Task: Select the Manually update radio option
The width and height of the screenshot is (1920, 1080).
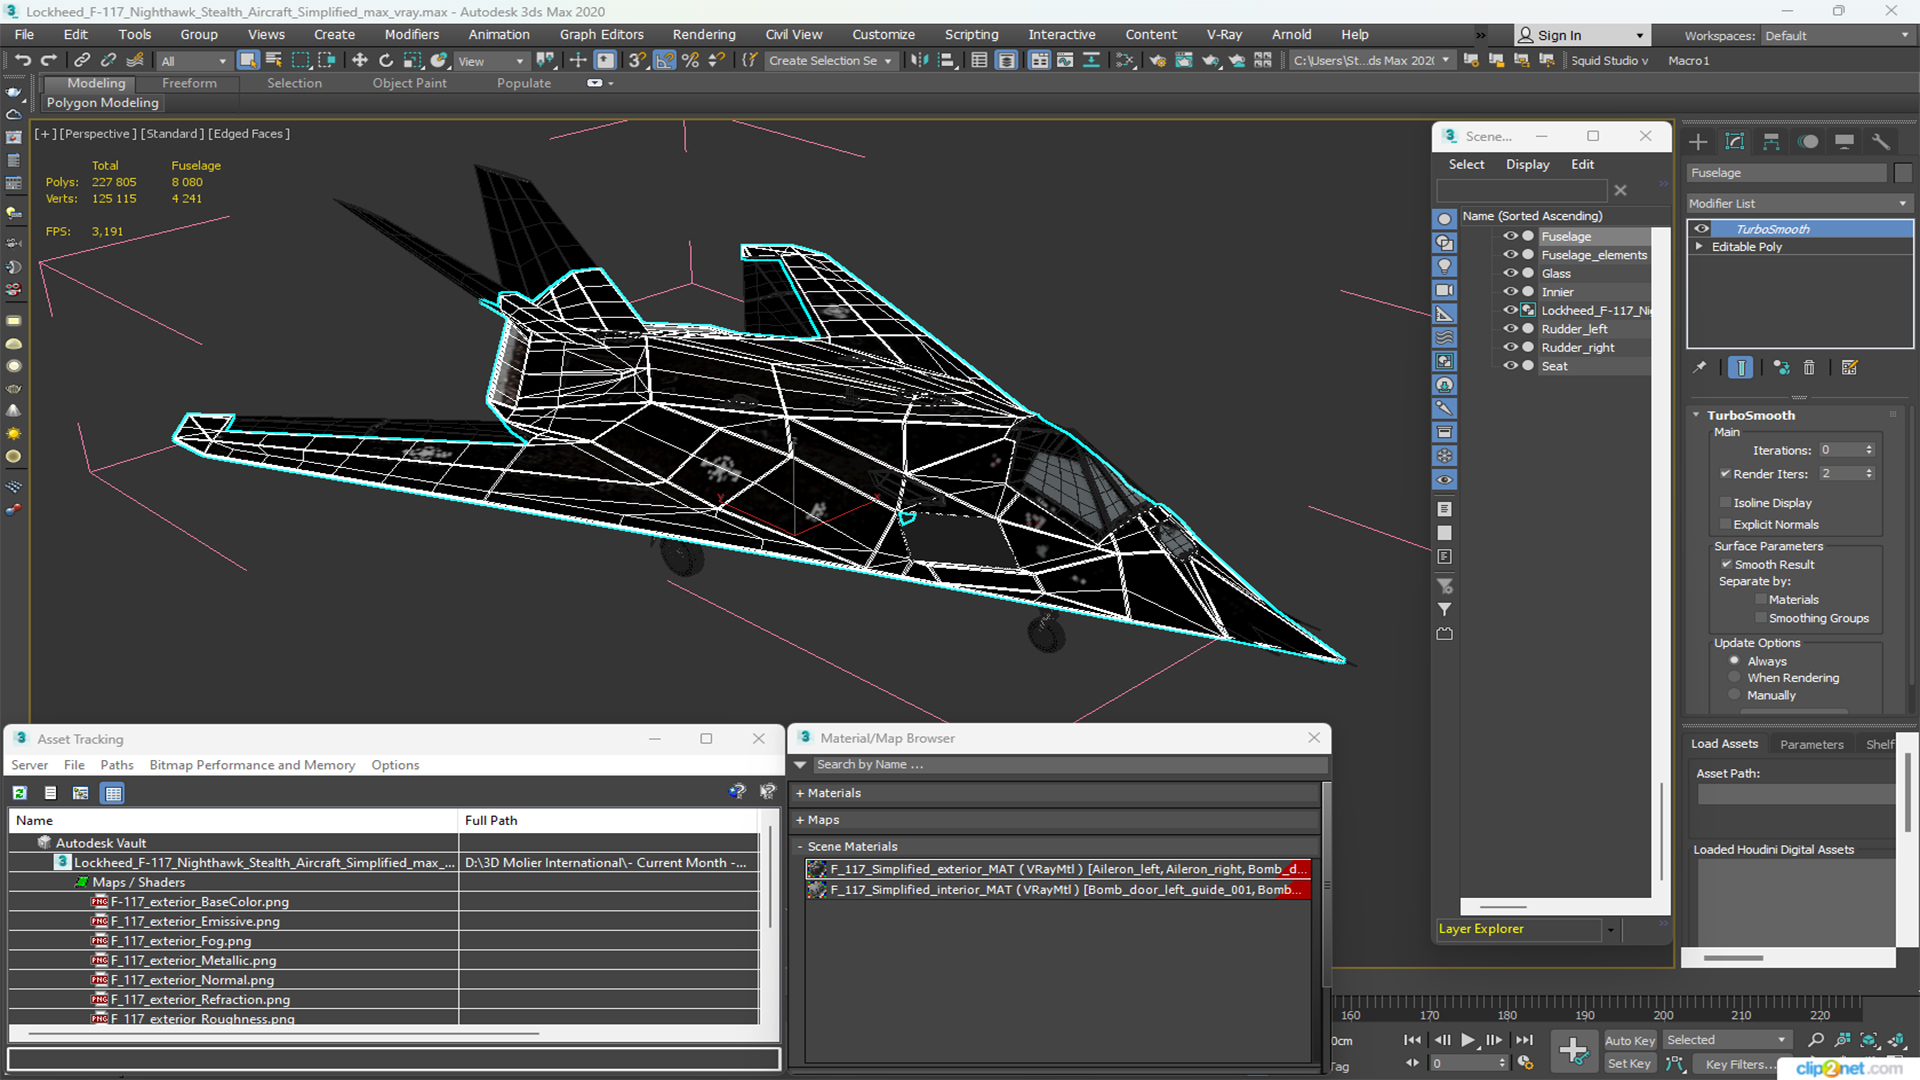Action: 1735,695
